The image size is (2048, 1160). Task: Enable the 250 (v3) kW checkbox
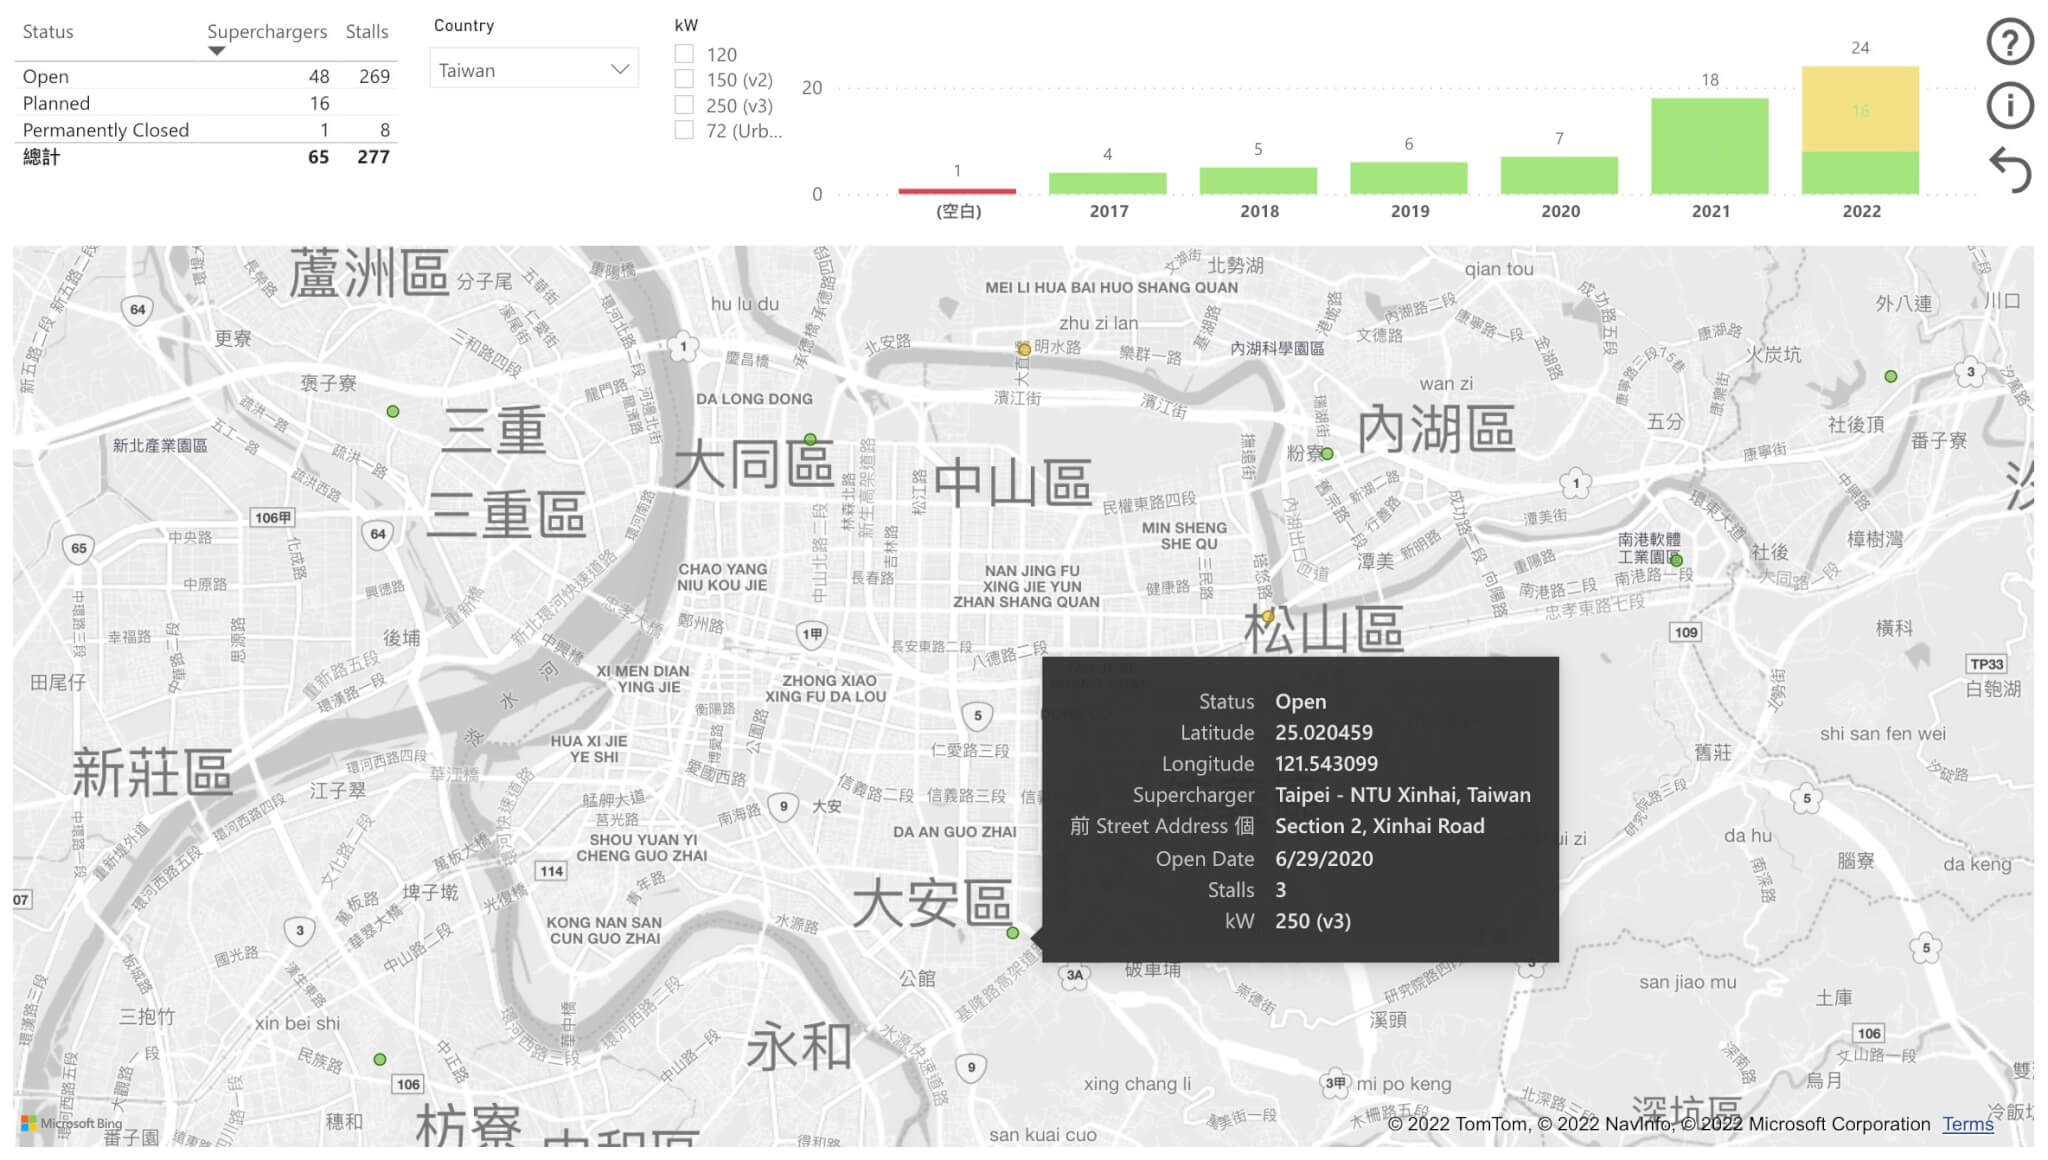pos(684,105)
